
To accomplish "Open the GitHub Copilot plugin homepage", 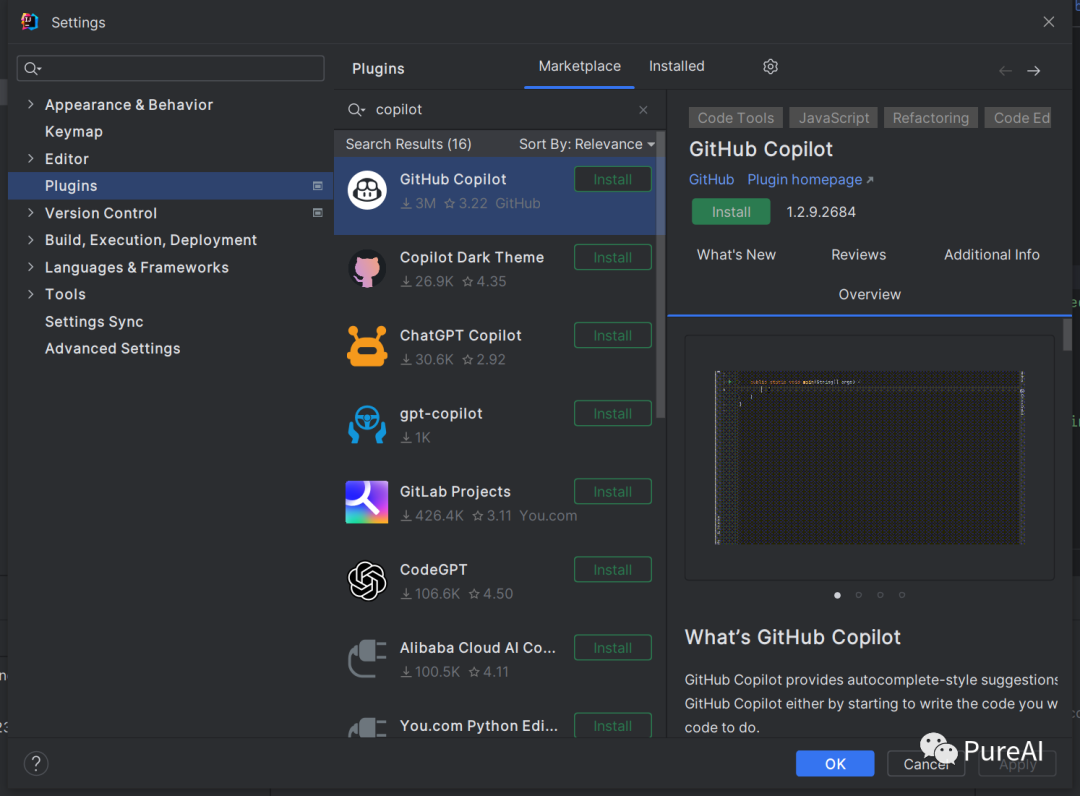I will (804, 179).
